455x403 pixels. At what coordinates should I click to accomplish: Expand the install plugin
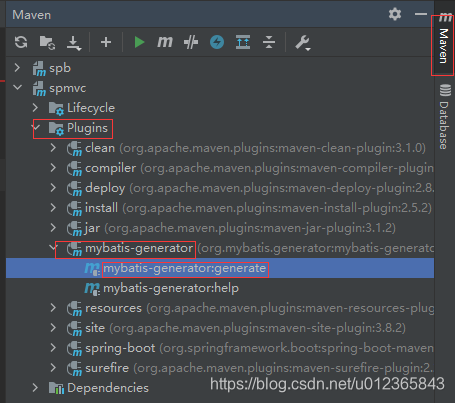pyautogui.click(x=53, y=208)
